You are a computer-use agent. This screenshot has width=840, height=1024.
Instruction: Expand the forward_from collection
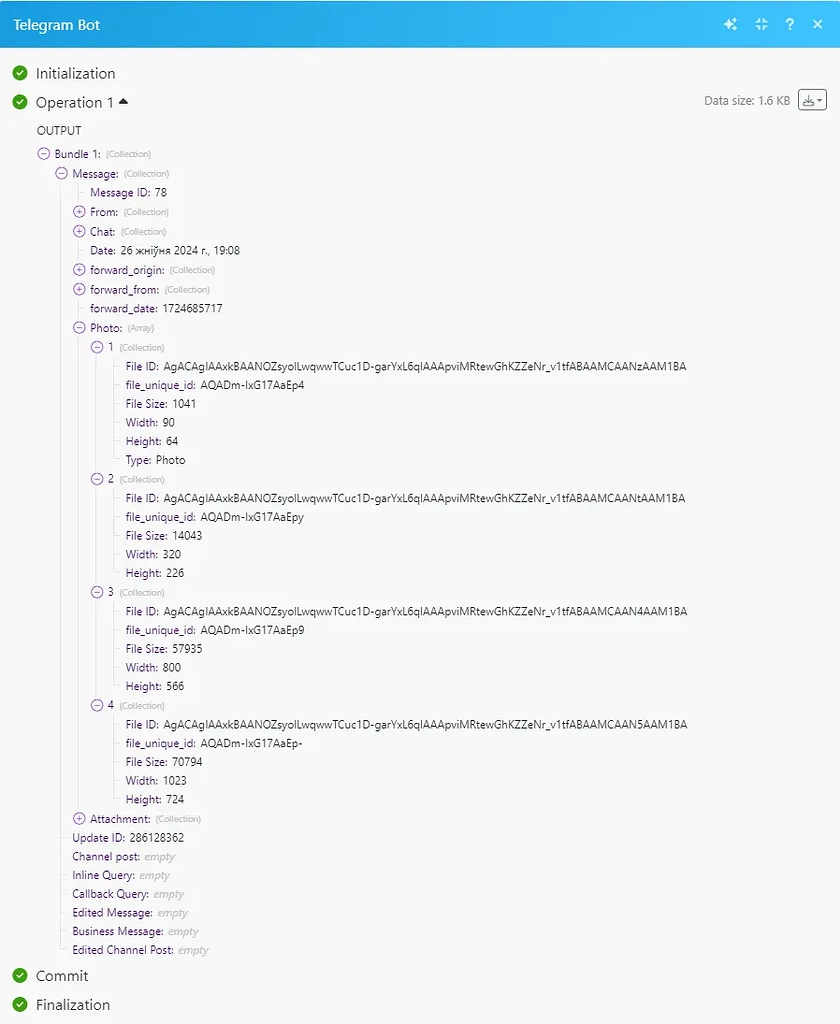pyautogui.click(x=77, y=289)
